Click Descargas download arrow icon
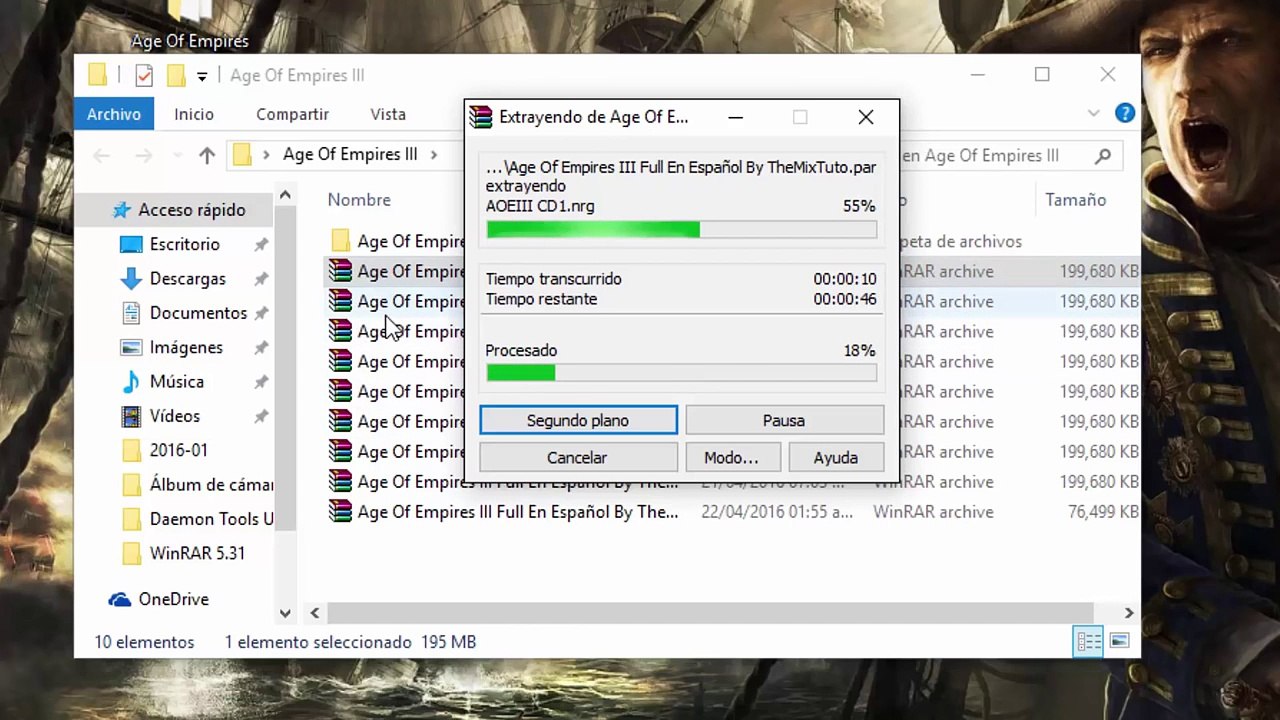This screenshot has width=1280, height=720. click(x=131, y=279)
